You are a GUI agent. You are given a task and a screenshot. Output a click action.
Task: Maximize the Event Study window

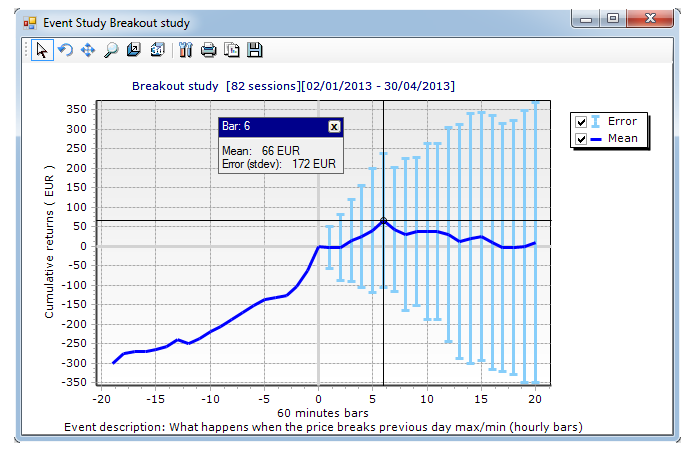coord(612,19)
